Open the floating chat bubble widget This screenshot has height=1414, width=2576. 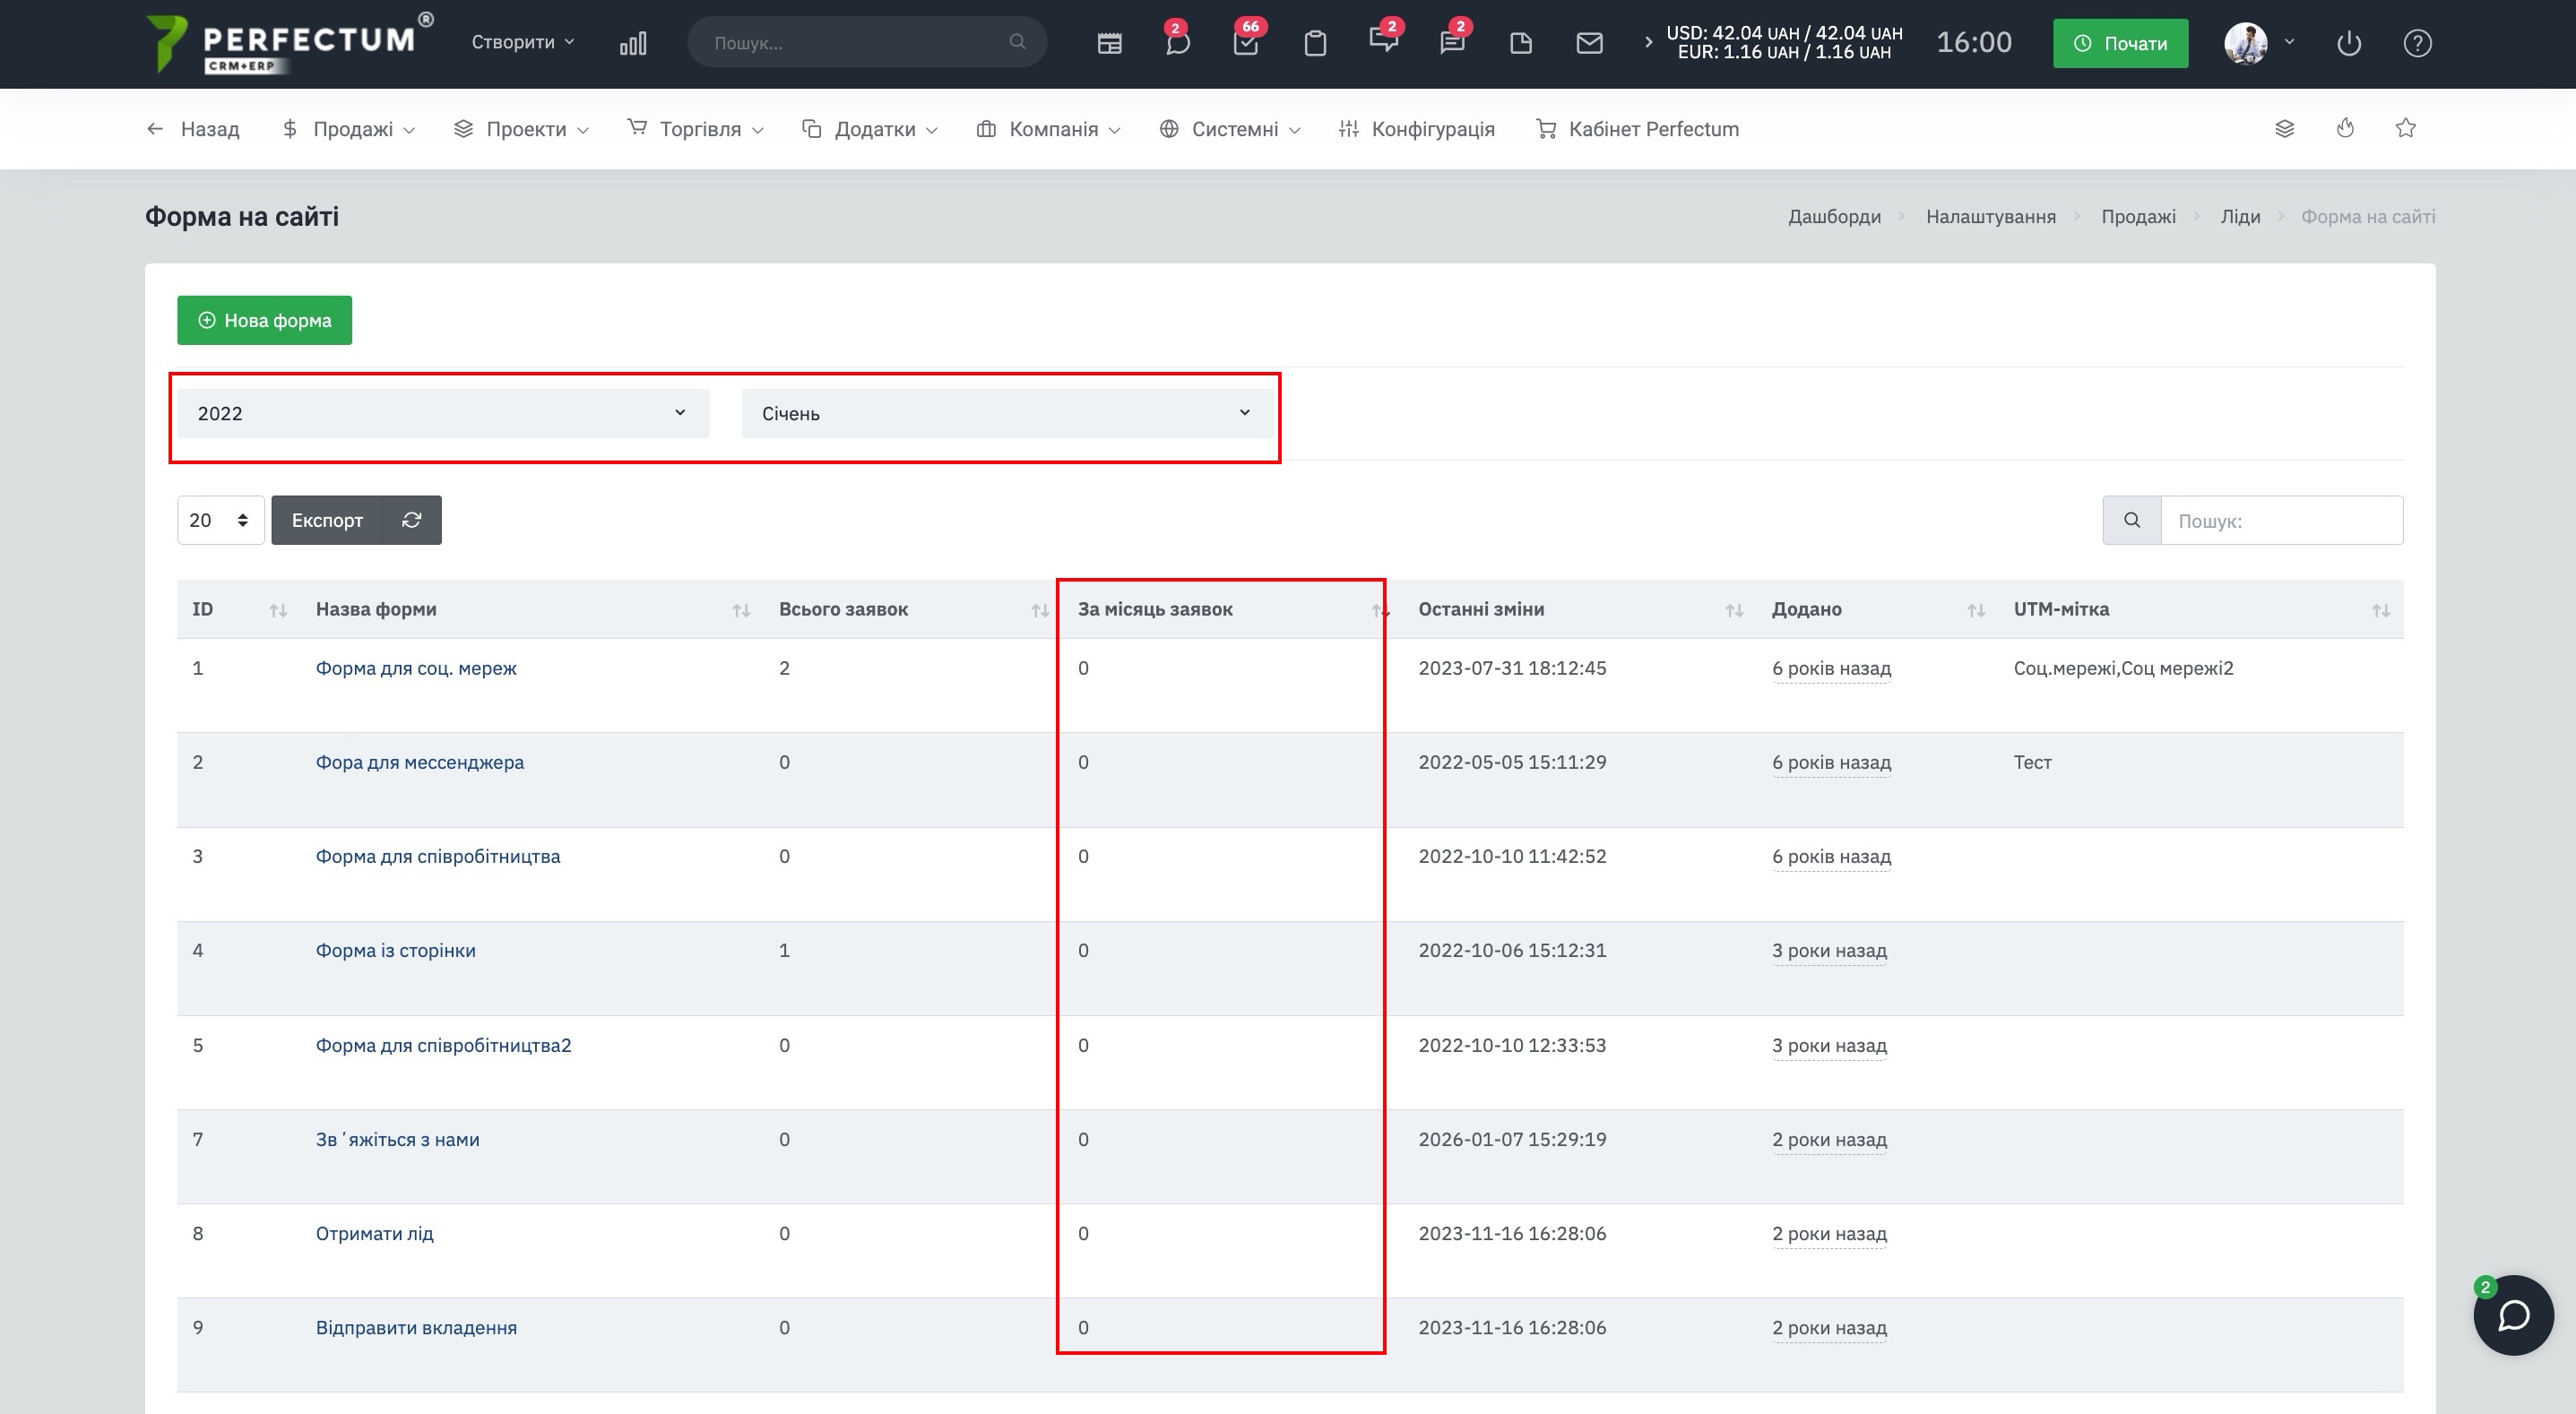click(x=2513, y=1315)
